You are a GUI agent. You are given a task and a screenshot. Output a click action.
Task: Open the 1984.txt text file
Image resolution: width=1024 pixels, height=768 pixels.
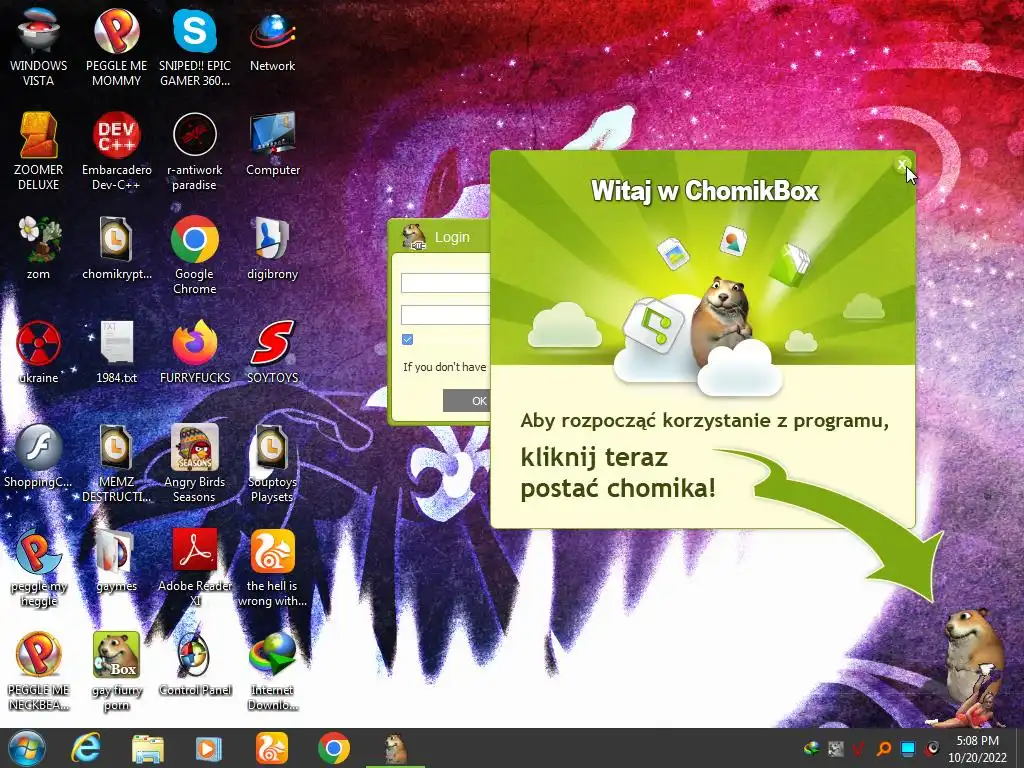tap(116, 343)
